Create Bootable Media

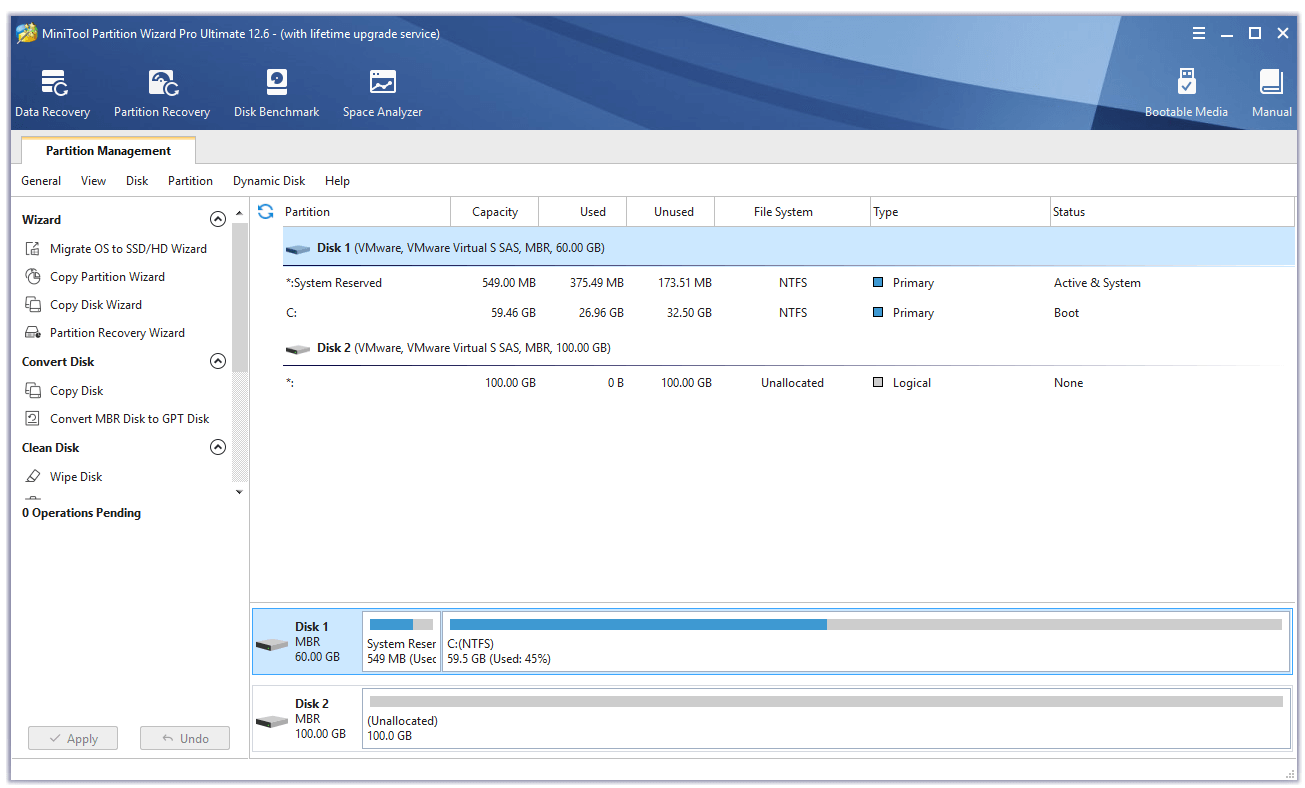pos(1186,94)
